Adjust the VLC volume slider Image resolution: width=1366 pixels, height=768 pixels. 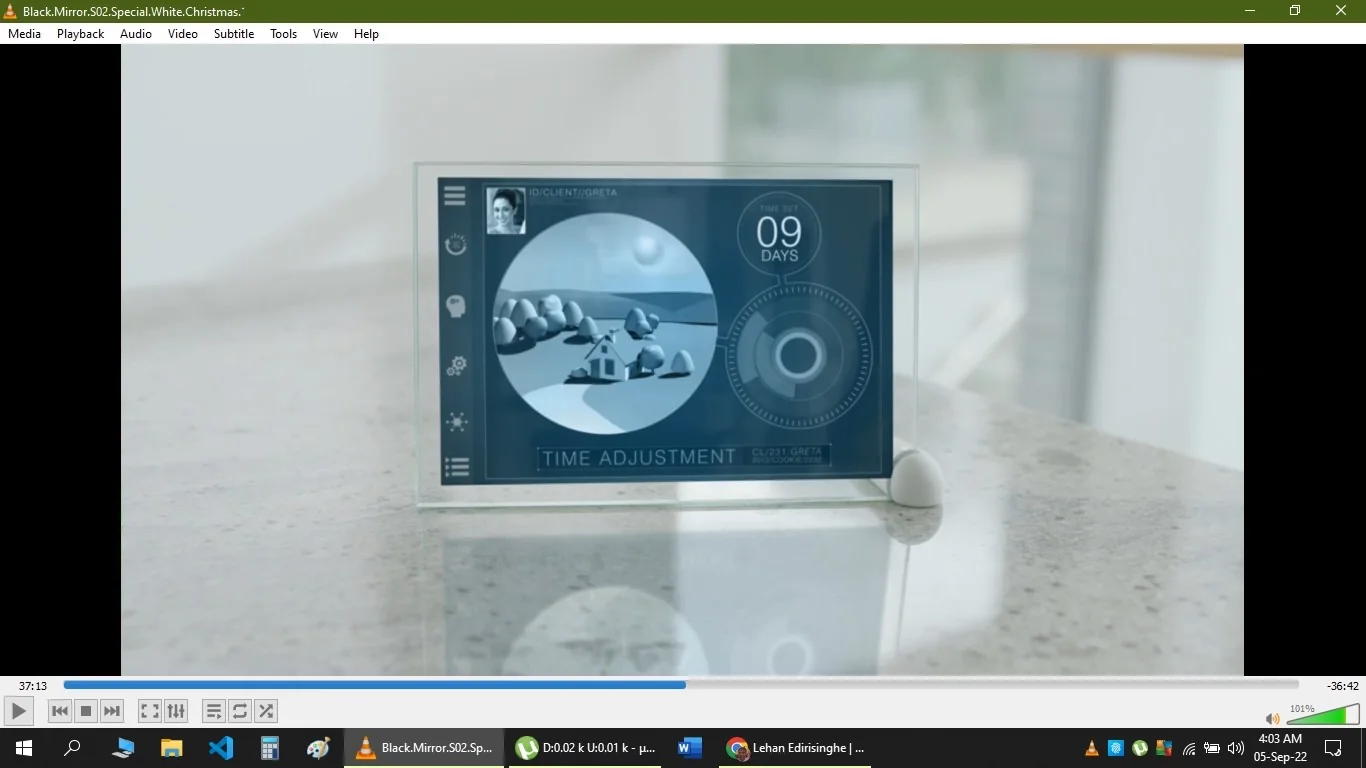click(1323, 714)
